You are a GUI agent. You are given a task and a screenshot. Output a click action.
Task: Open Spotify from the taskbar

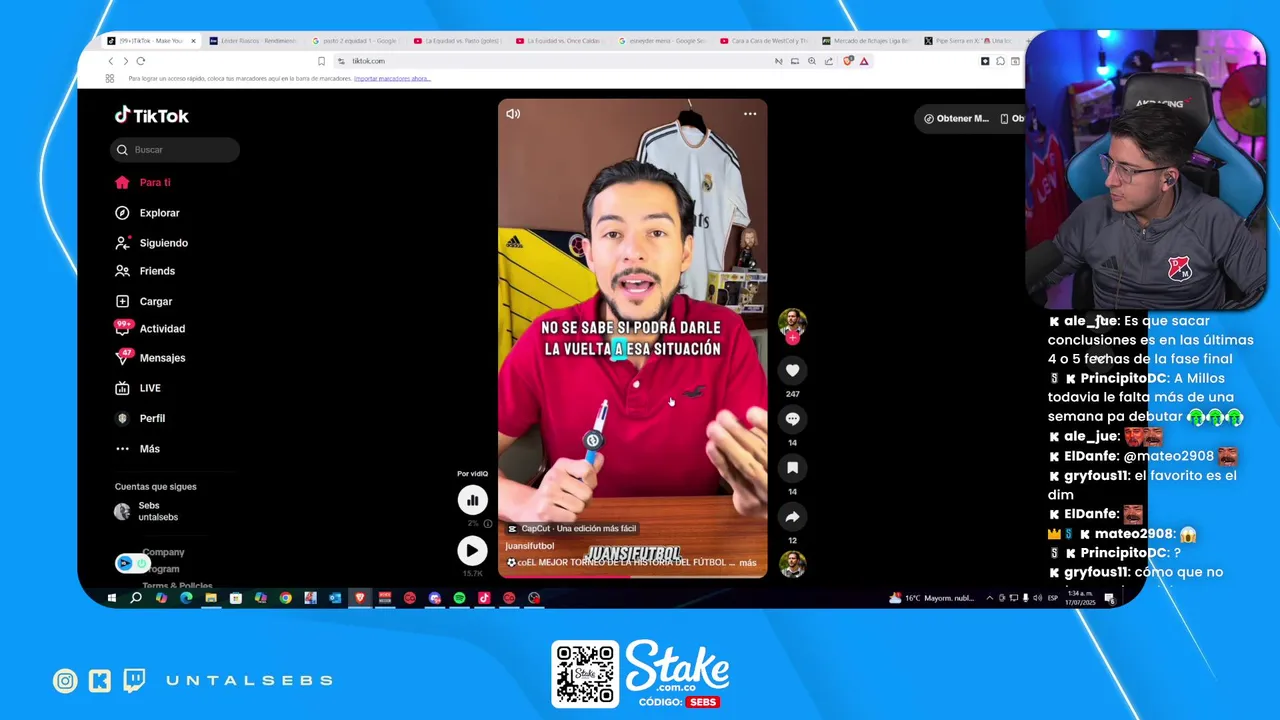(459, 598)
